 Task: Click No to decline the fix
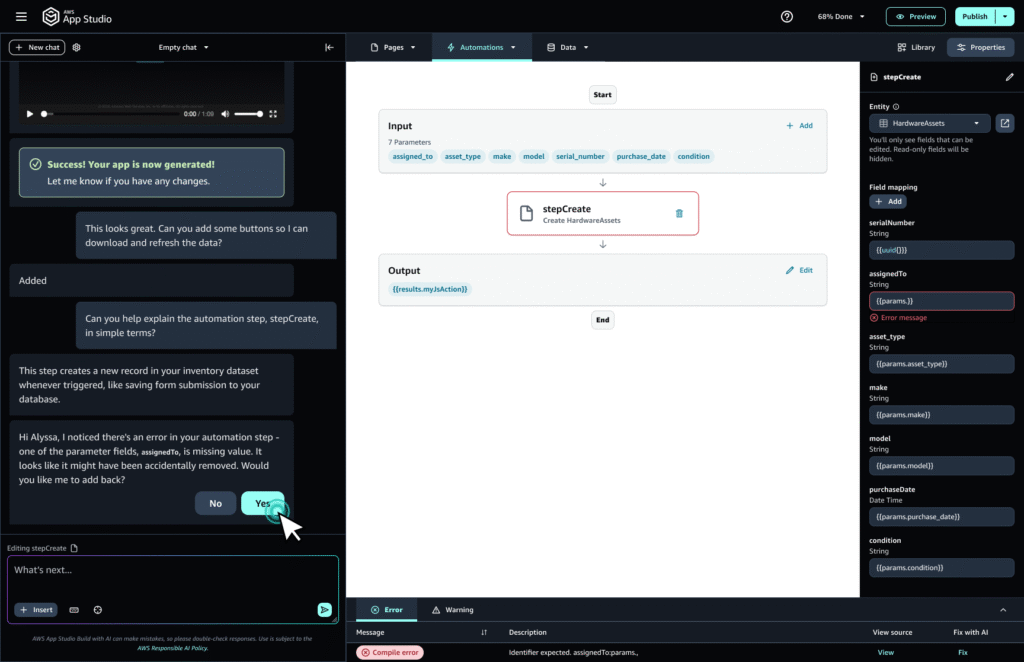click(x=216, y=503)
